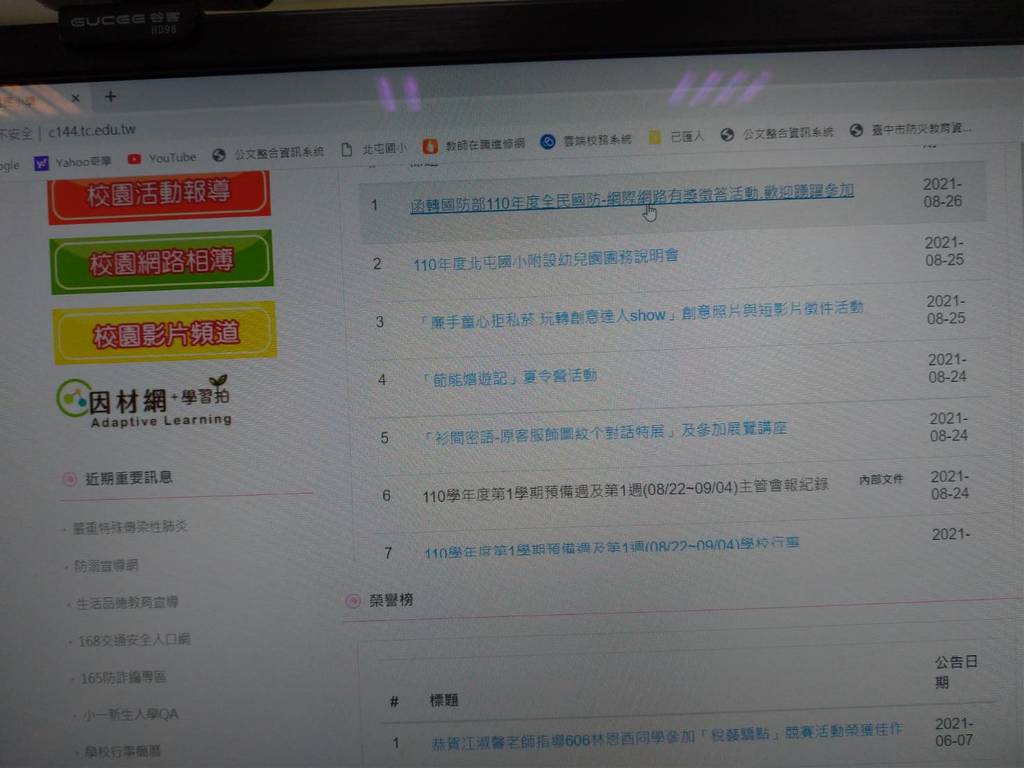Open the 嚴重特殊傳染性肺炎 sidebar link
This screenshot has height=768, width=1024.
pyautogui.click(x=129, y=527)
